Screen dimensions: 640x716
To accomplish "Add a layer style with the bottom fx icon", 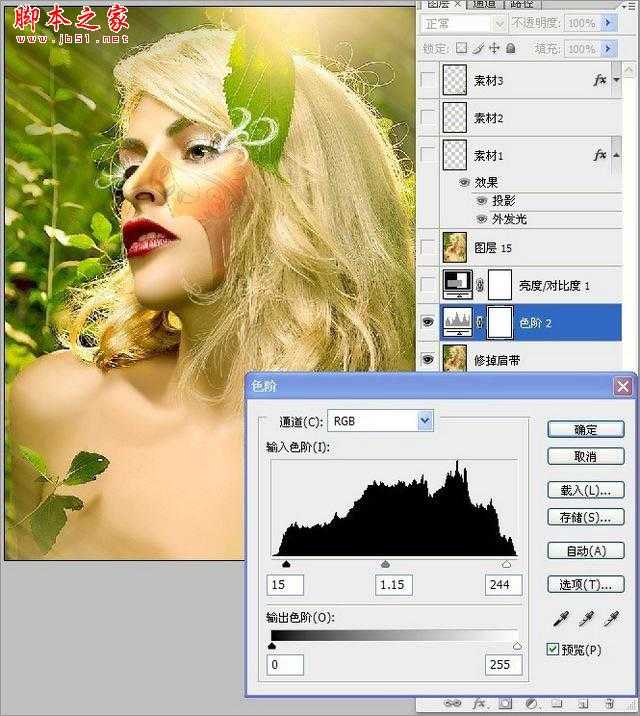I will tap(479, 704).
